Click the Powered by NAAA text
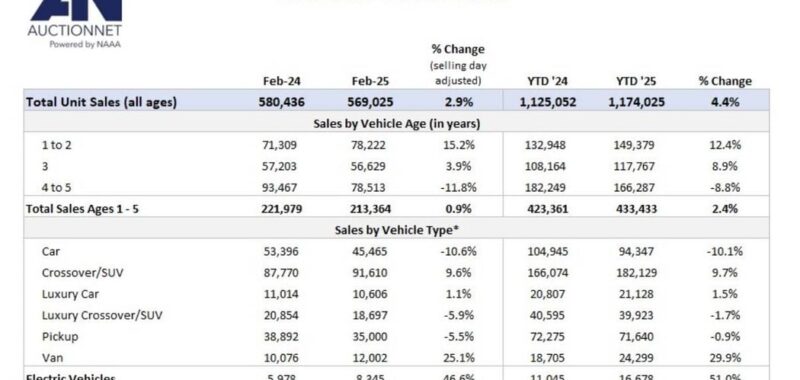 85,44
